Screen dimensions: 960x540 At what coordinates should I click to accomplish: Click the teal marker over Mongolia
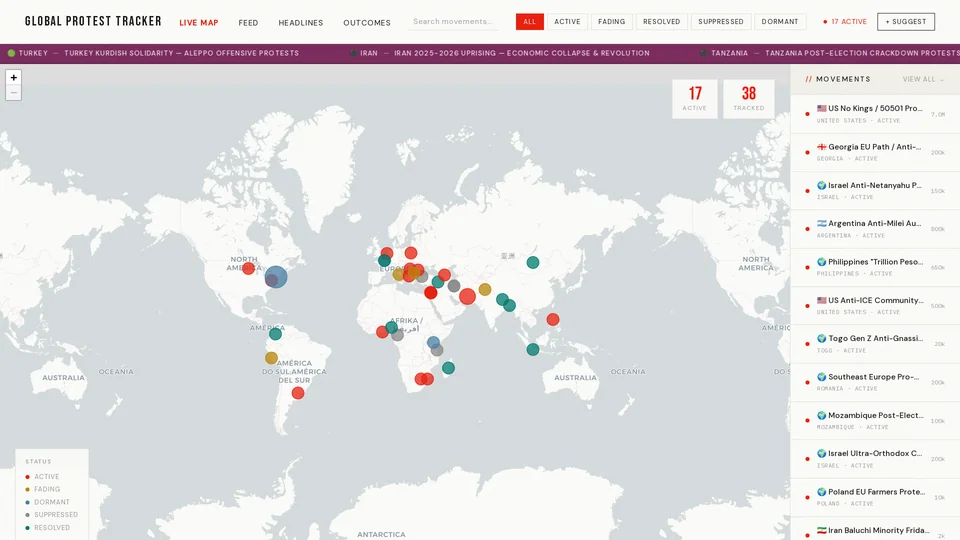(533, 263)
